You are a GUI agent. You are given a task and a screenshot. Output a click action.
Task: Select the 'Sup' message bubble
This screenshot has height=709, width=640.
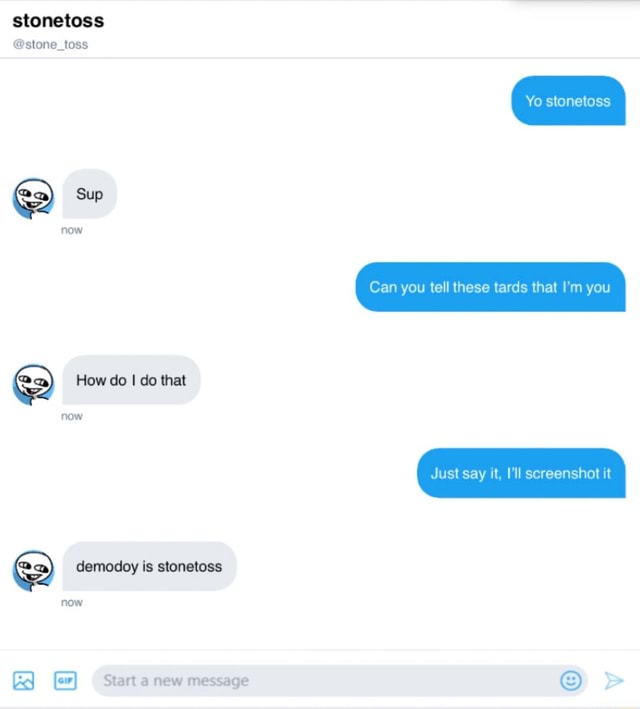(x=90, y=194)
